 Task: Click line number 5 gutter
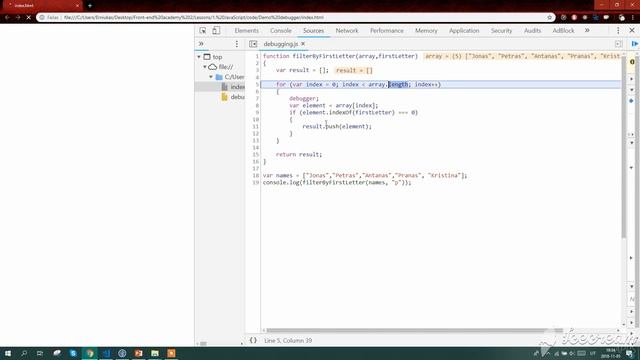pyautogui.click(x=257, y=84)
